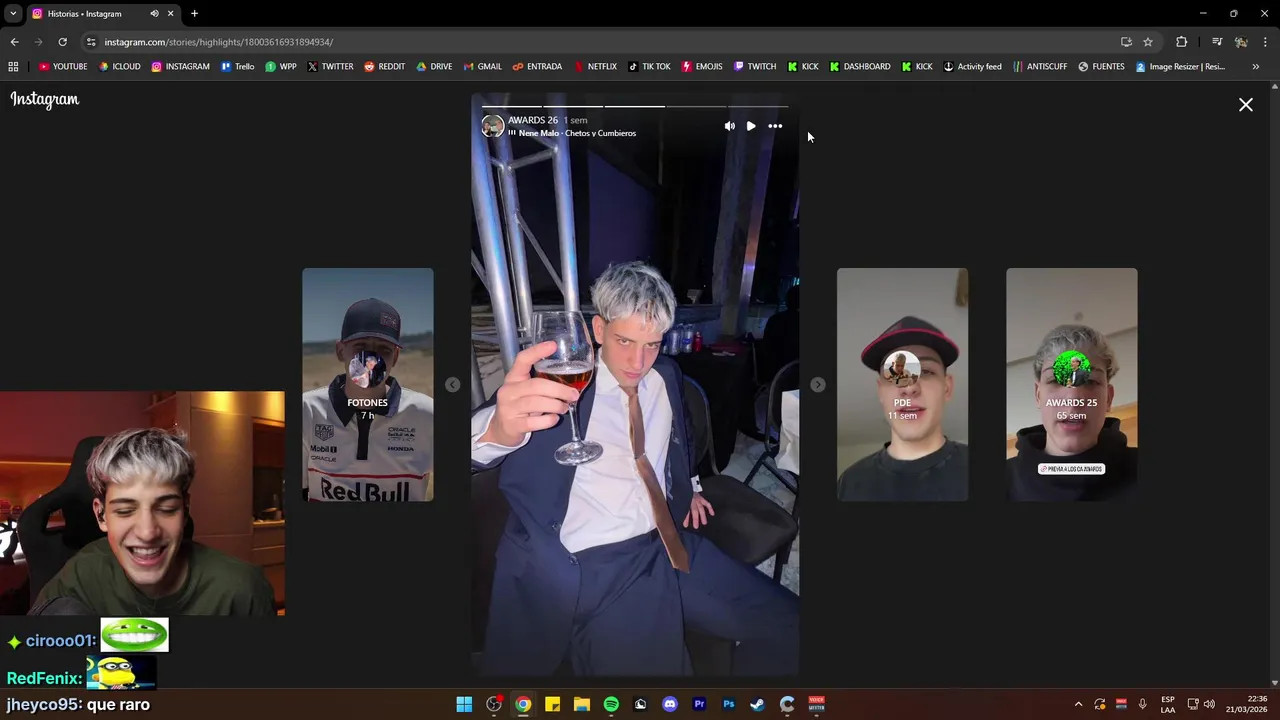
Task: Mute the Instagram story audio
Action: [729, 126]
